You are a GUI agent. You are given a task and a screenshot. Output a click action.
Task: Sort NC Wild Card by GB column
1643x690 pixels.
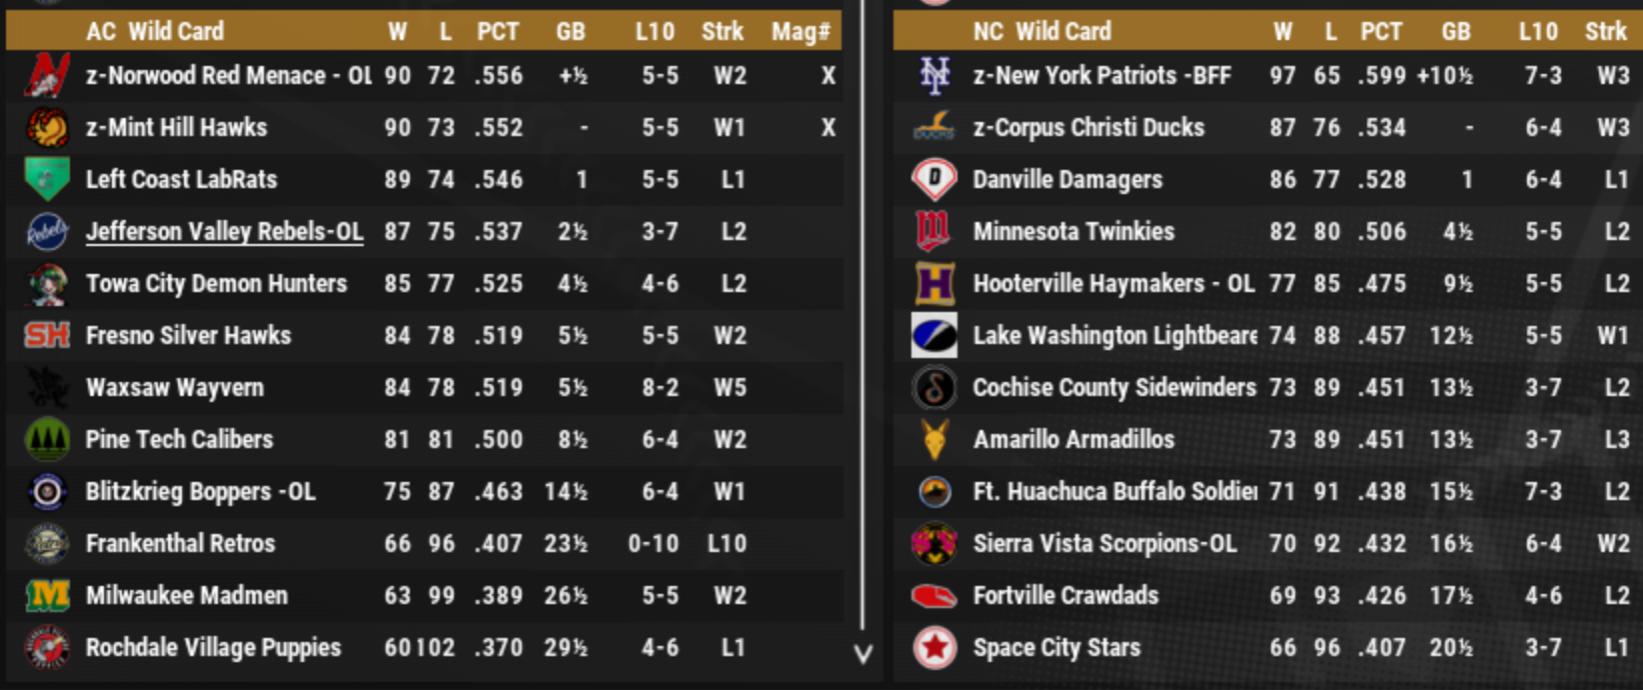coord(1455,32)
